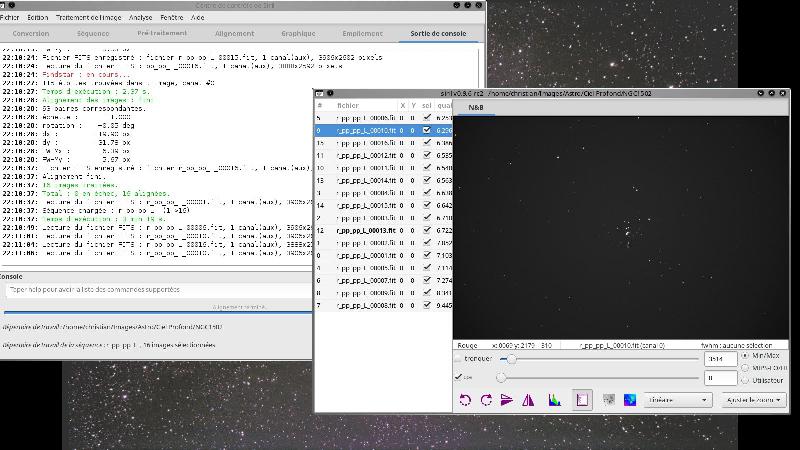Sort list by X column header

(403, 105)
